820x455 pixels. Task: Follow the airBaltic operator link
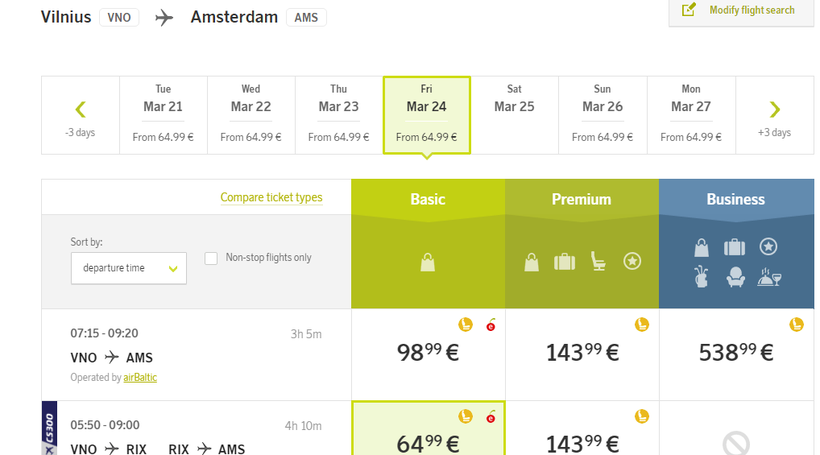click(x=140, y=378)
